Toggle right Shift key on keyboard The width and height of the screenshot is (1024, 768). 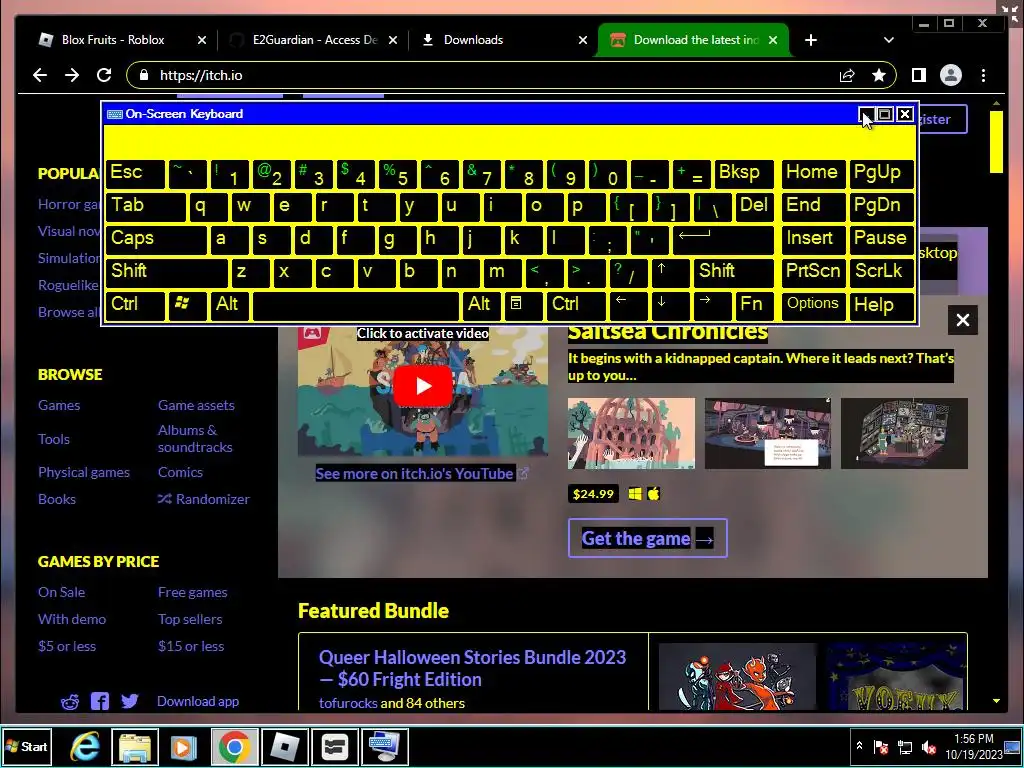[733, 271]
